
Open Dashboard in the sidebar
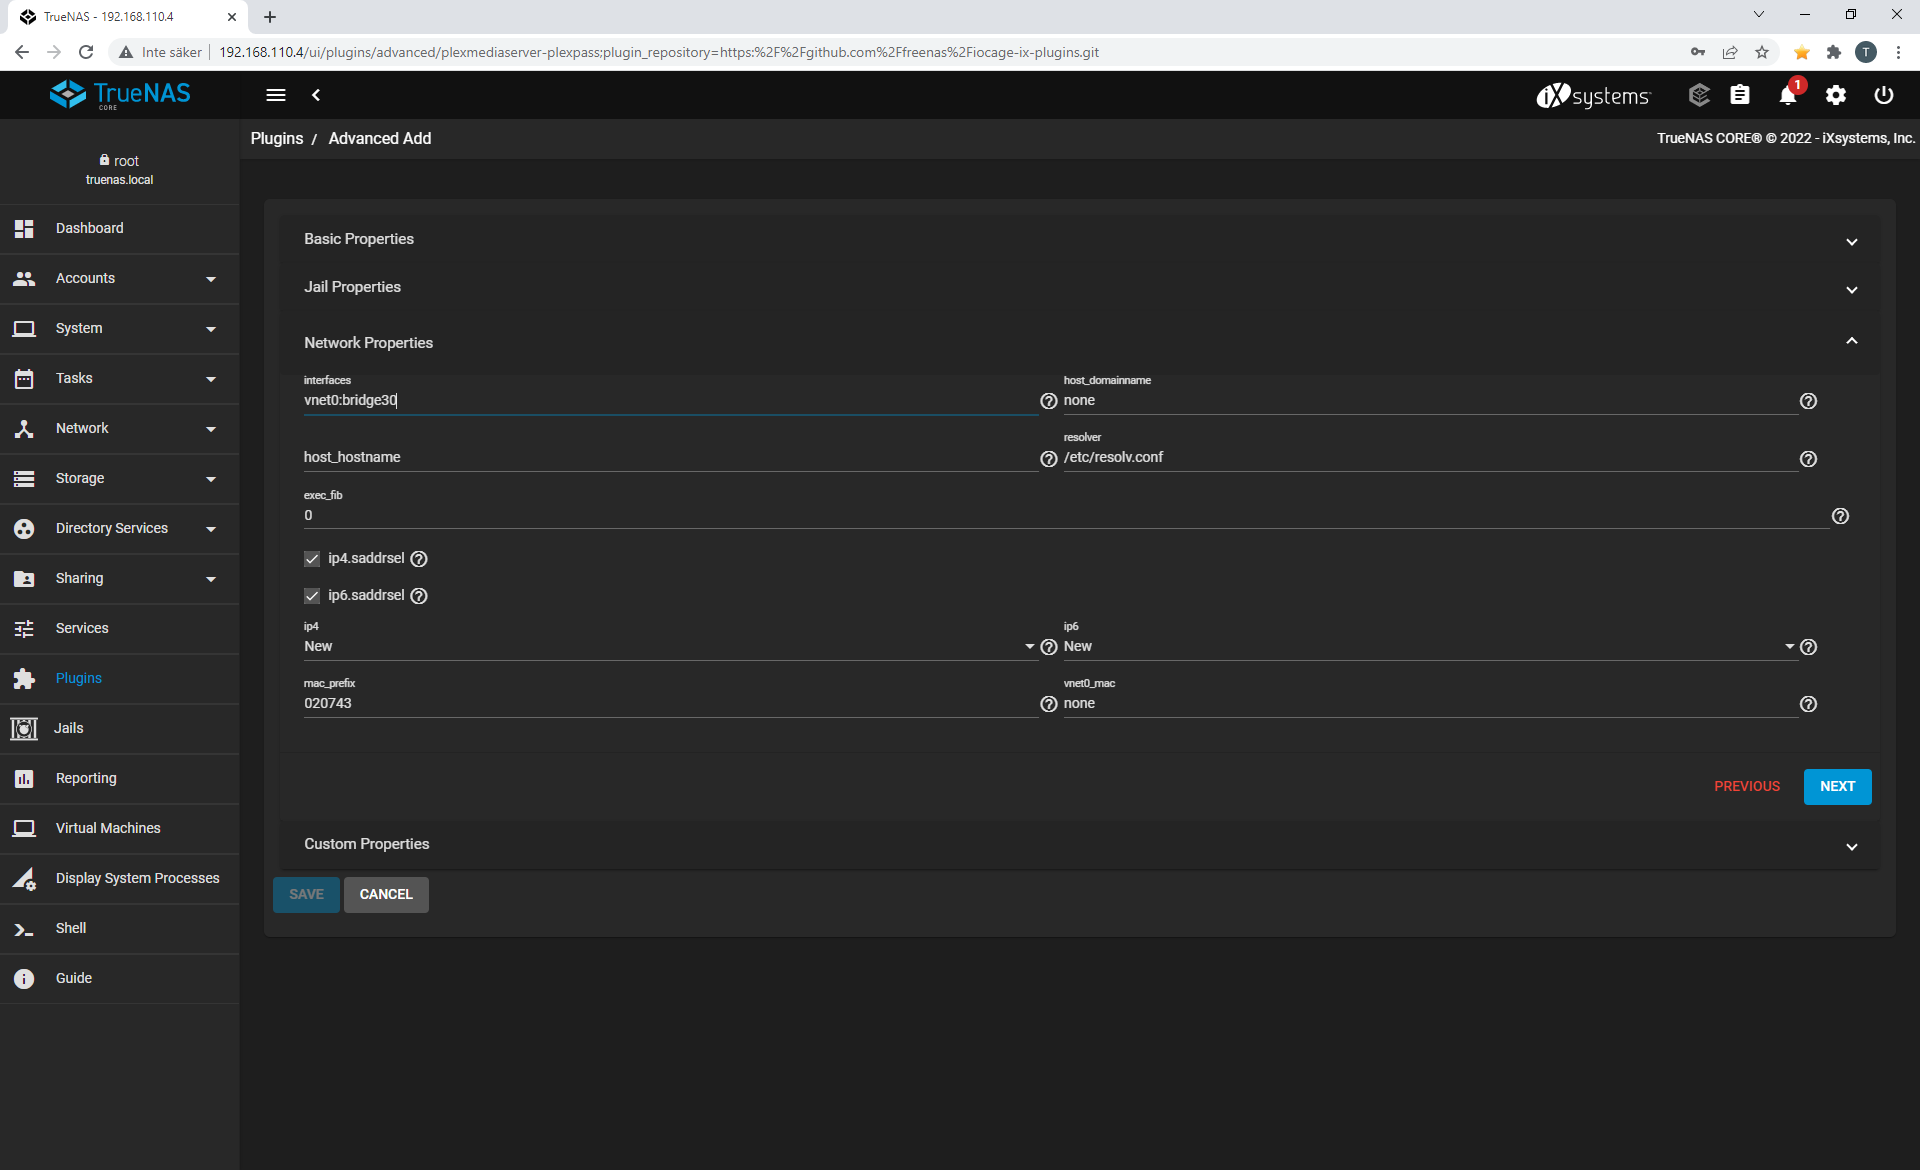[120, 229]
